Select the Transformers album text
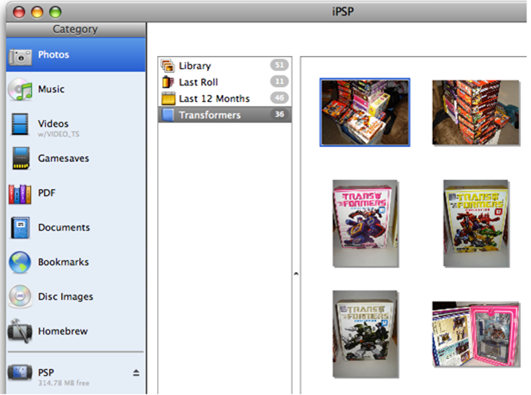Image resolution: width=531 pixels, height=395 pixels. click(x=210, y=115)
